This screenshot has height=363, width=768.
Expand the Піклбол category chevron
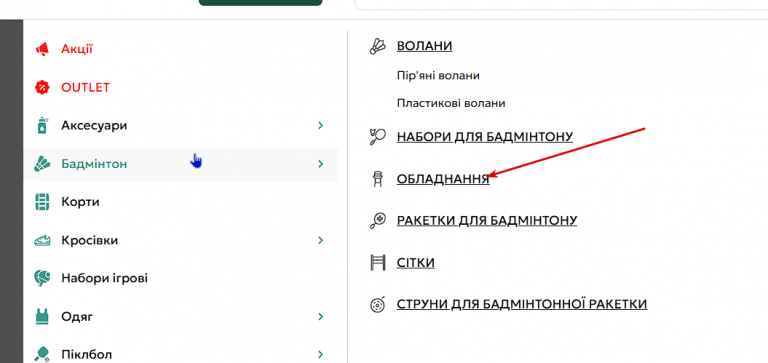(x=321, y=354)
